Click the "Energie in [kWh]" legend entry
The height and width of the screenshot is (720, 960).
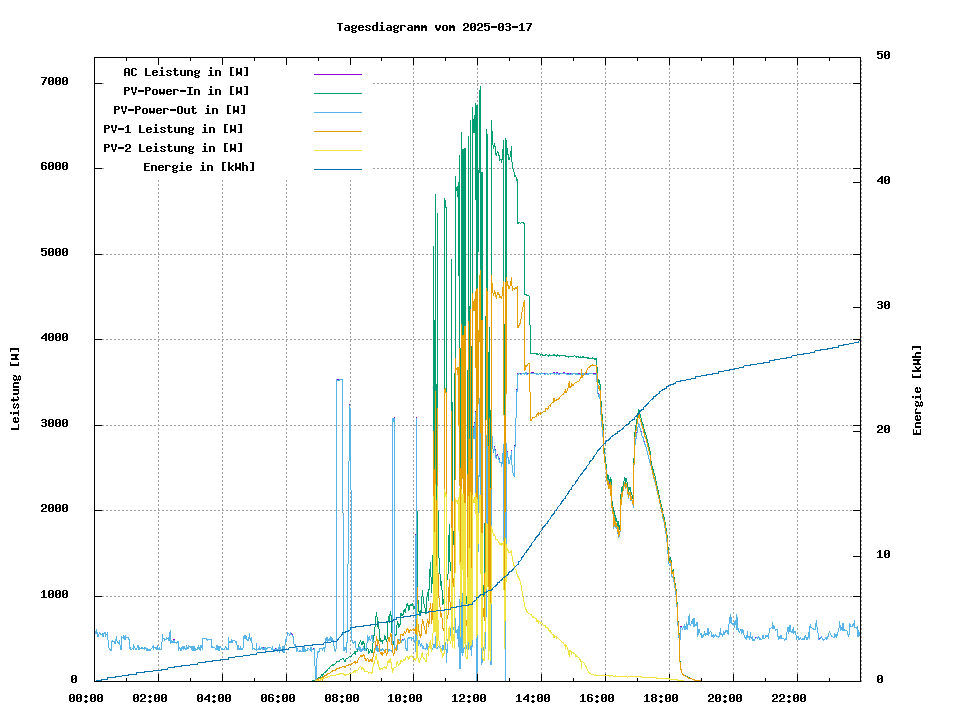[199, 167]
